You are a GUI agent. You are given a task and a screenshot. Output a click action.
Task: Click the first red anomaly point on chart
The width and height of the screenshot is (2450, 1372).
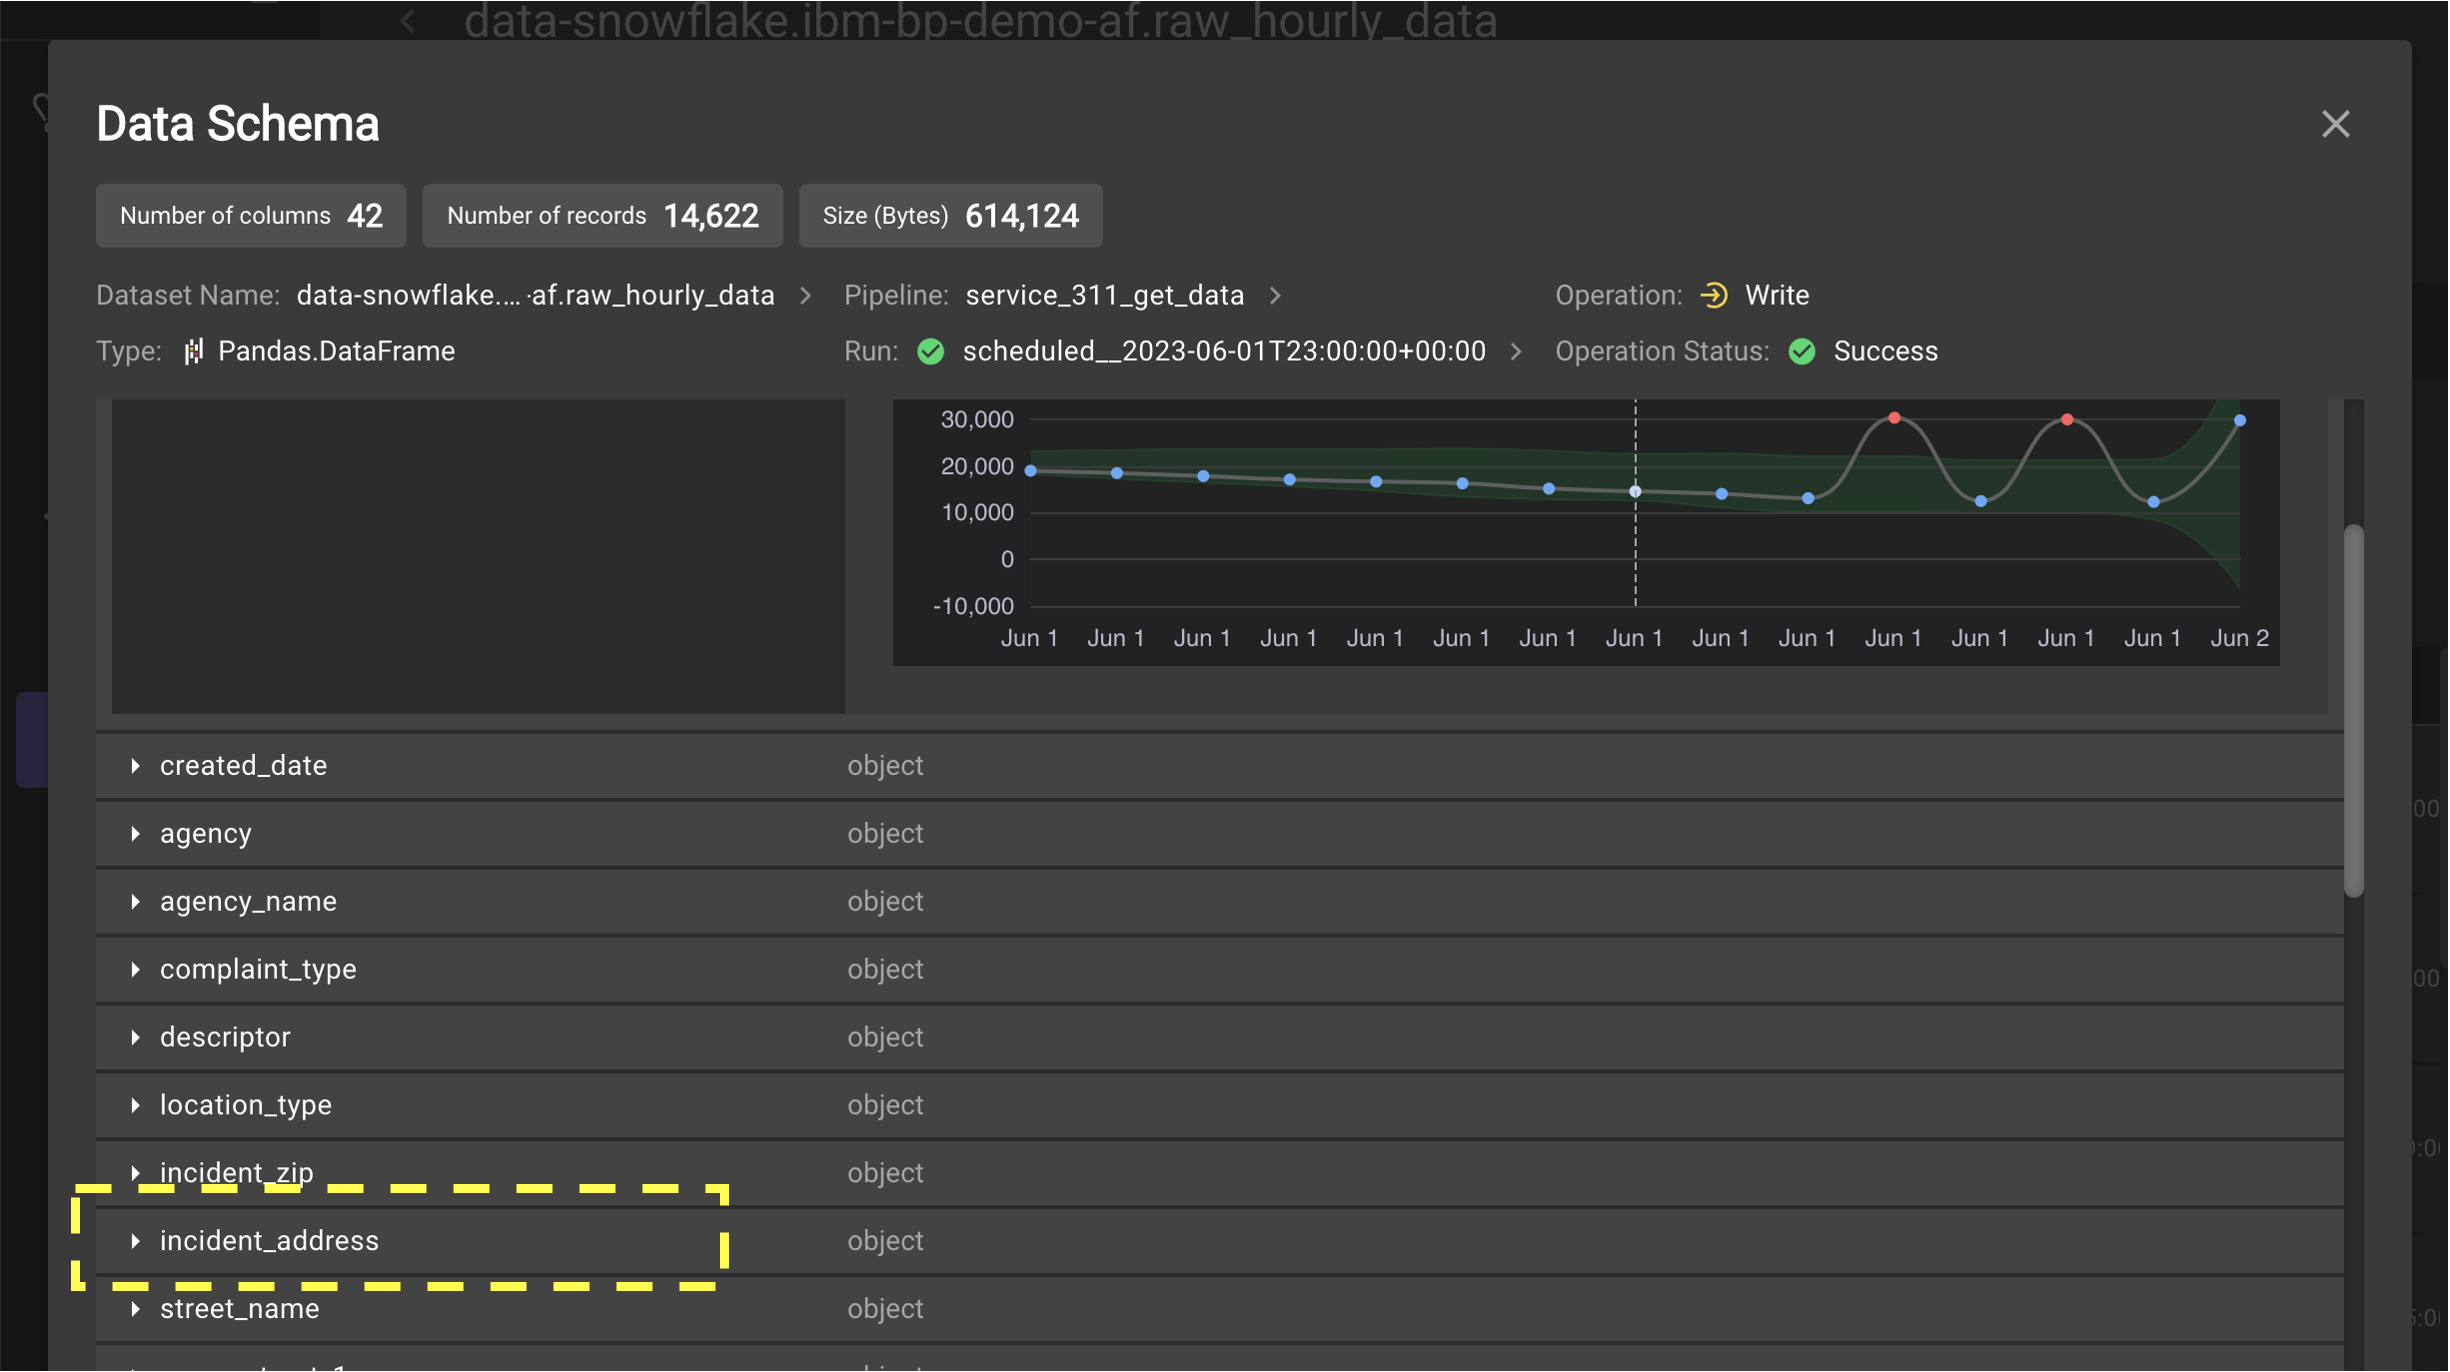(1894, 418)
